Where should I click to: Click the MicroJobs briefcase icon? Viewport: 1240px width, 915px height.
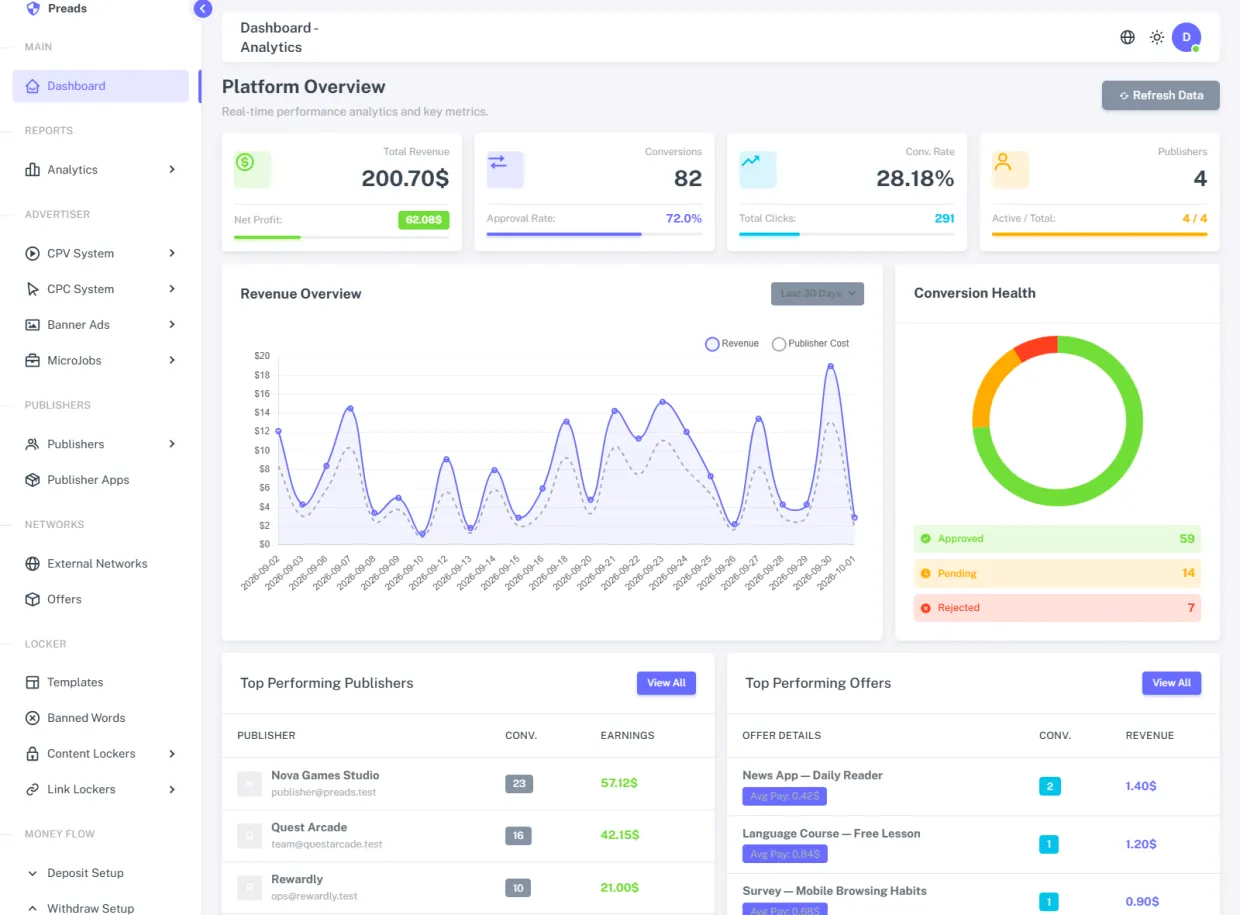[33, 360]
